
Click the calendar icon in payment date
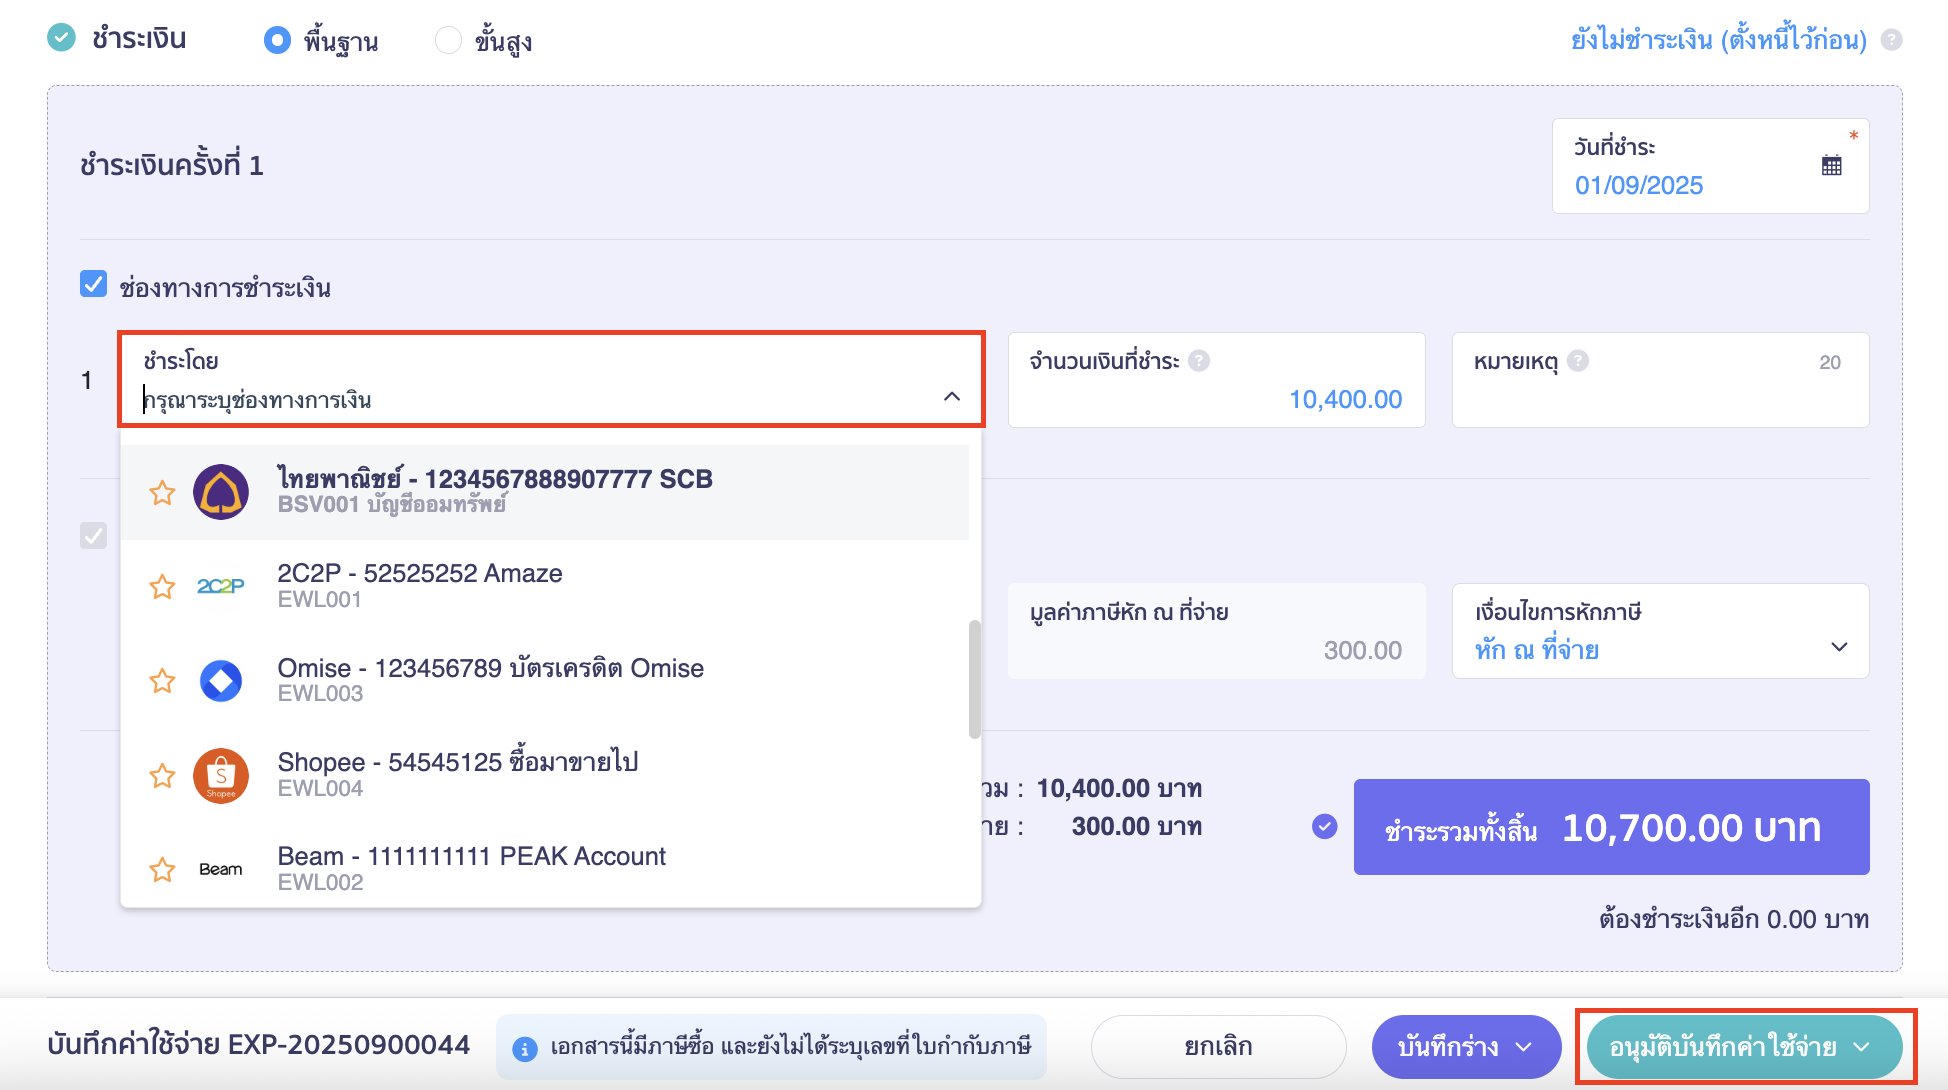pos(1831,166)
